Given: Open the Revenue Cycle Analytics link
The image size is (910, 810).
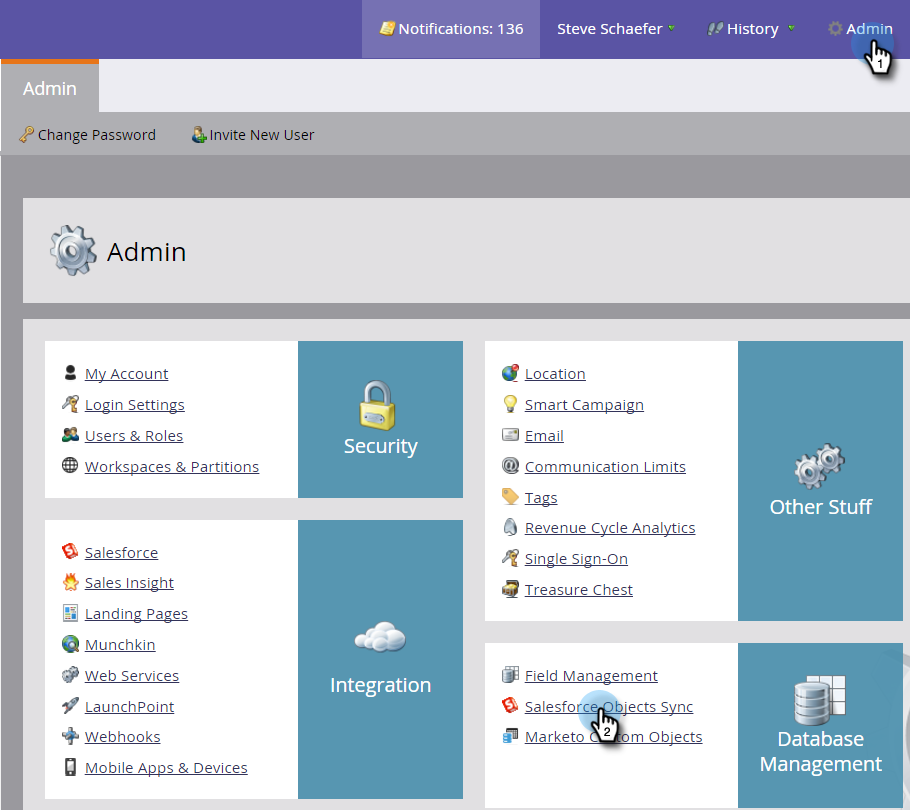Looking at the screenshot, I should pos(610,527).
